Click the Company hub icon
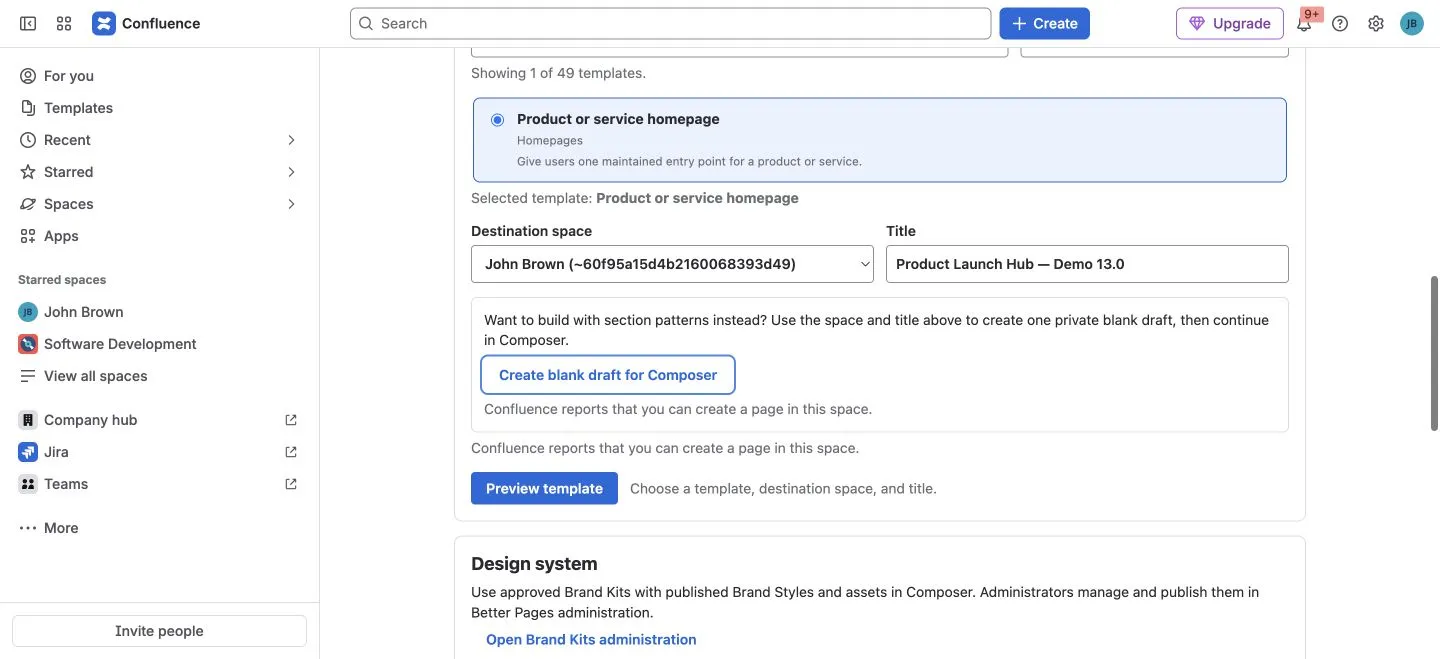 tap(28, 420)
